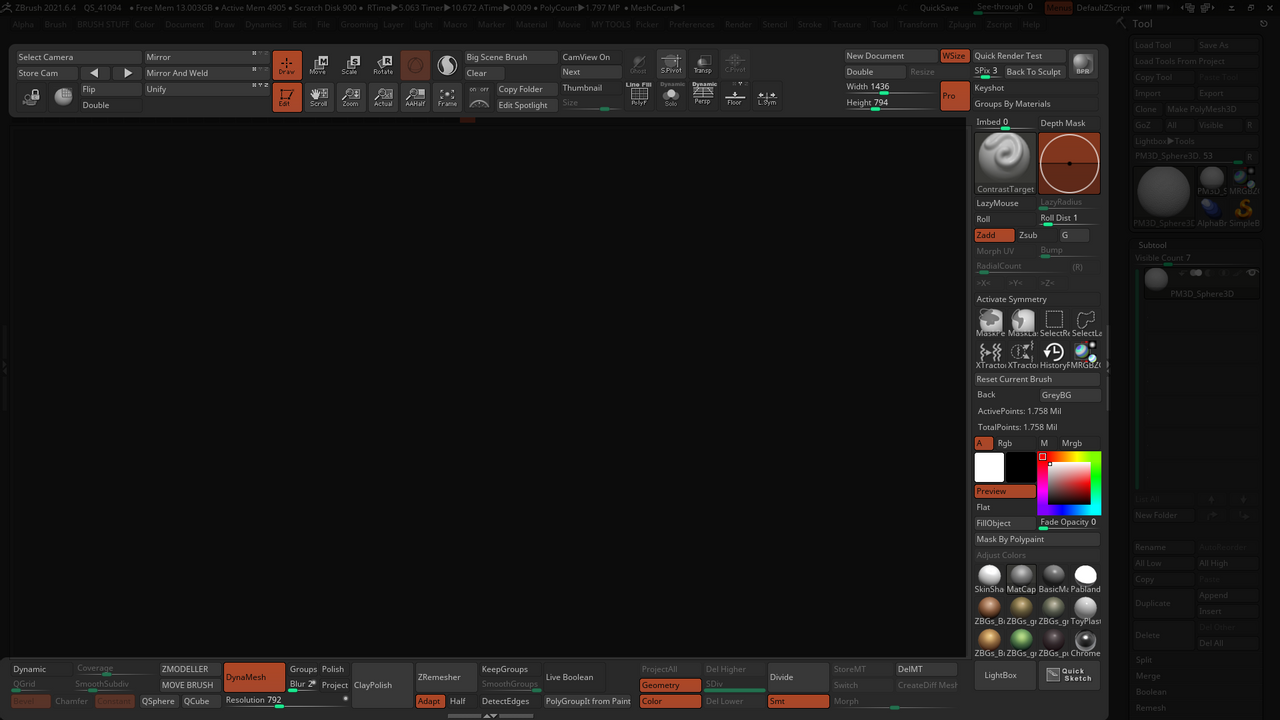Click the New Document button

pyautogui.click(x=891, y=56)
